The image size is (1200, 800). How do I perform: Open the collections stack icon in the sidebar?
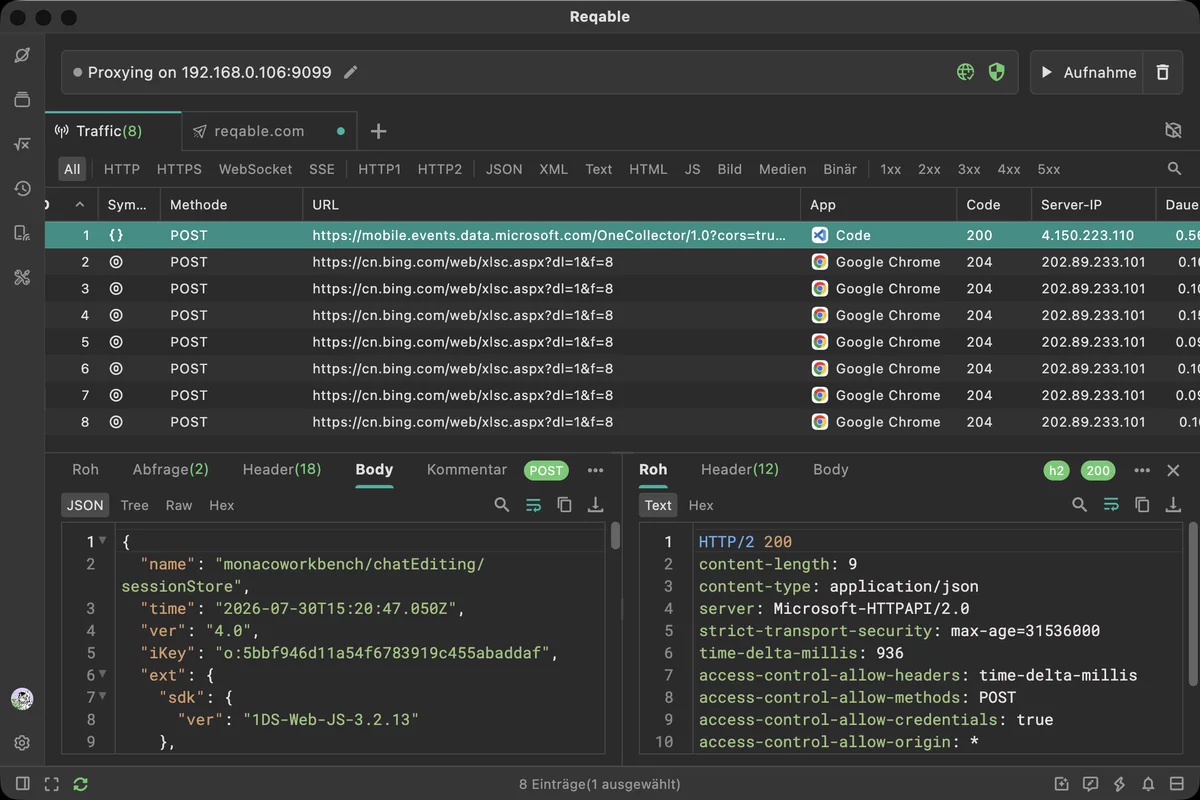[22, 100]
